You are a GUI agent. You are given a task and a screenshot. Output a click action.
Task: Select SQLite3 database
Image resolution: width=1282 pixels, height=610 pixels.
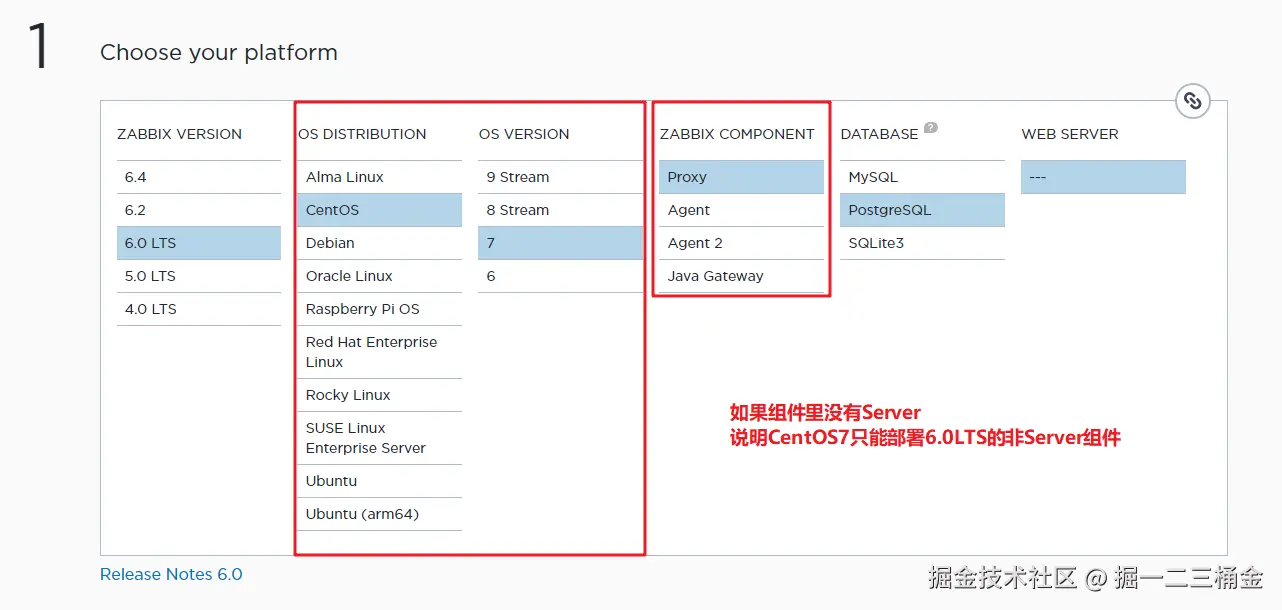tap(923, 243)
